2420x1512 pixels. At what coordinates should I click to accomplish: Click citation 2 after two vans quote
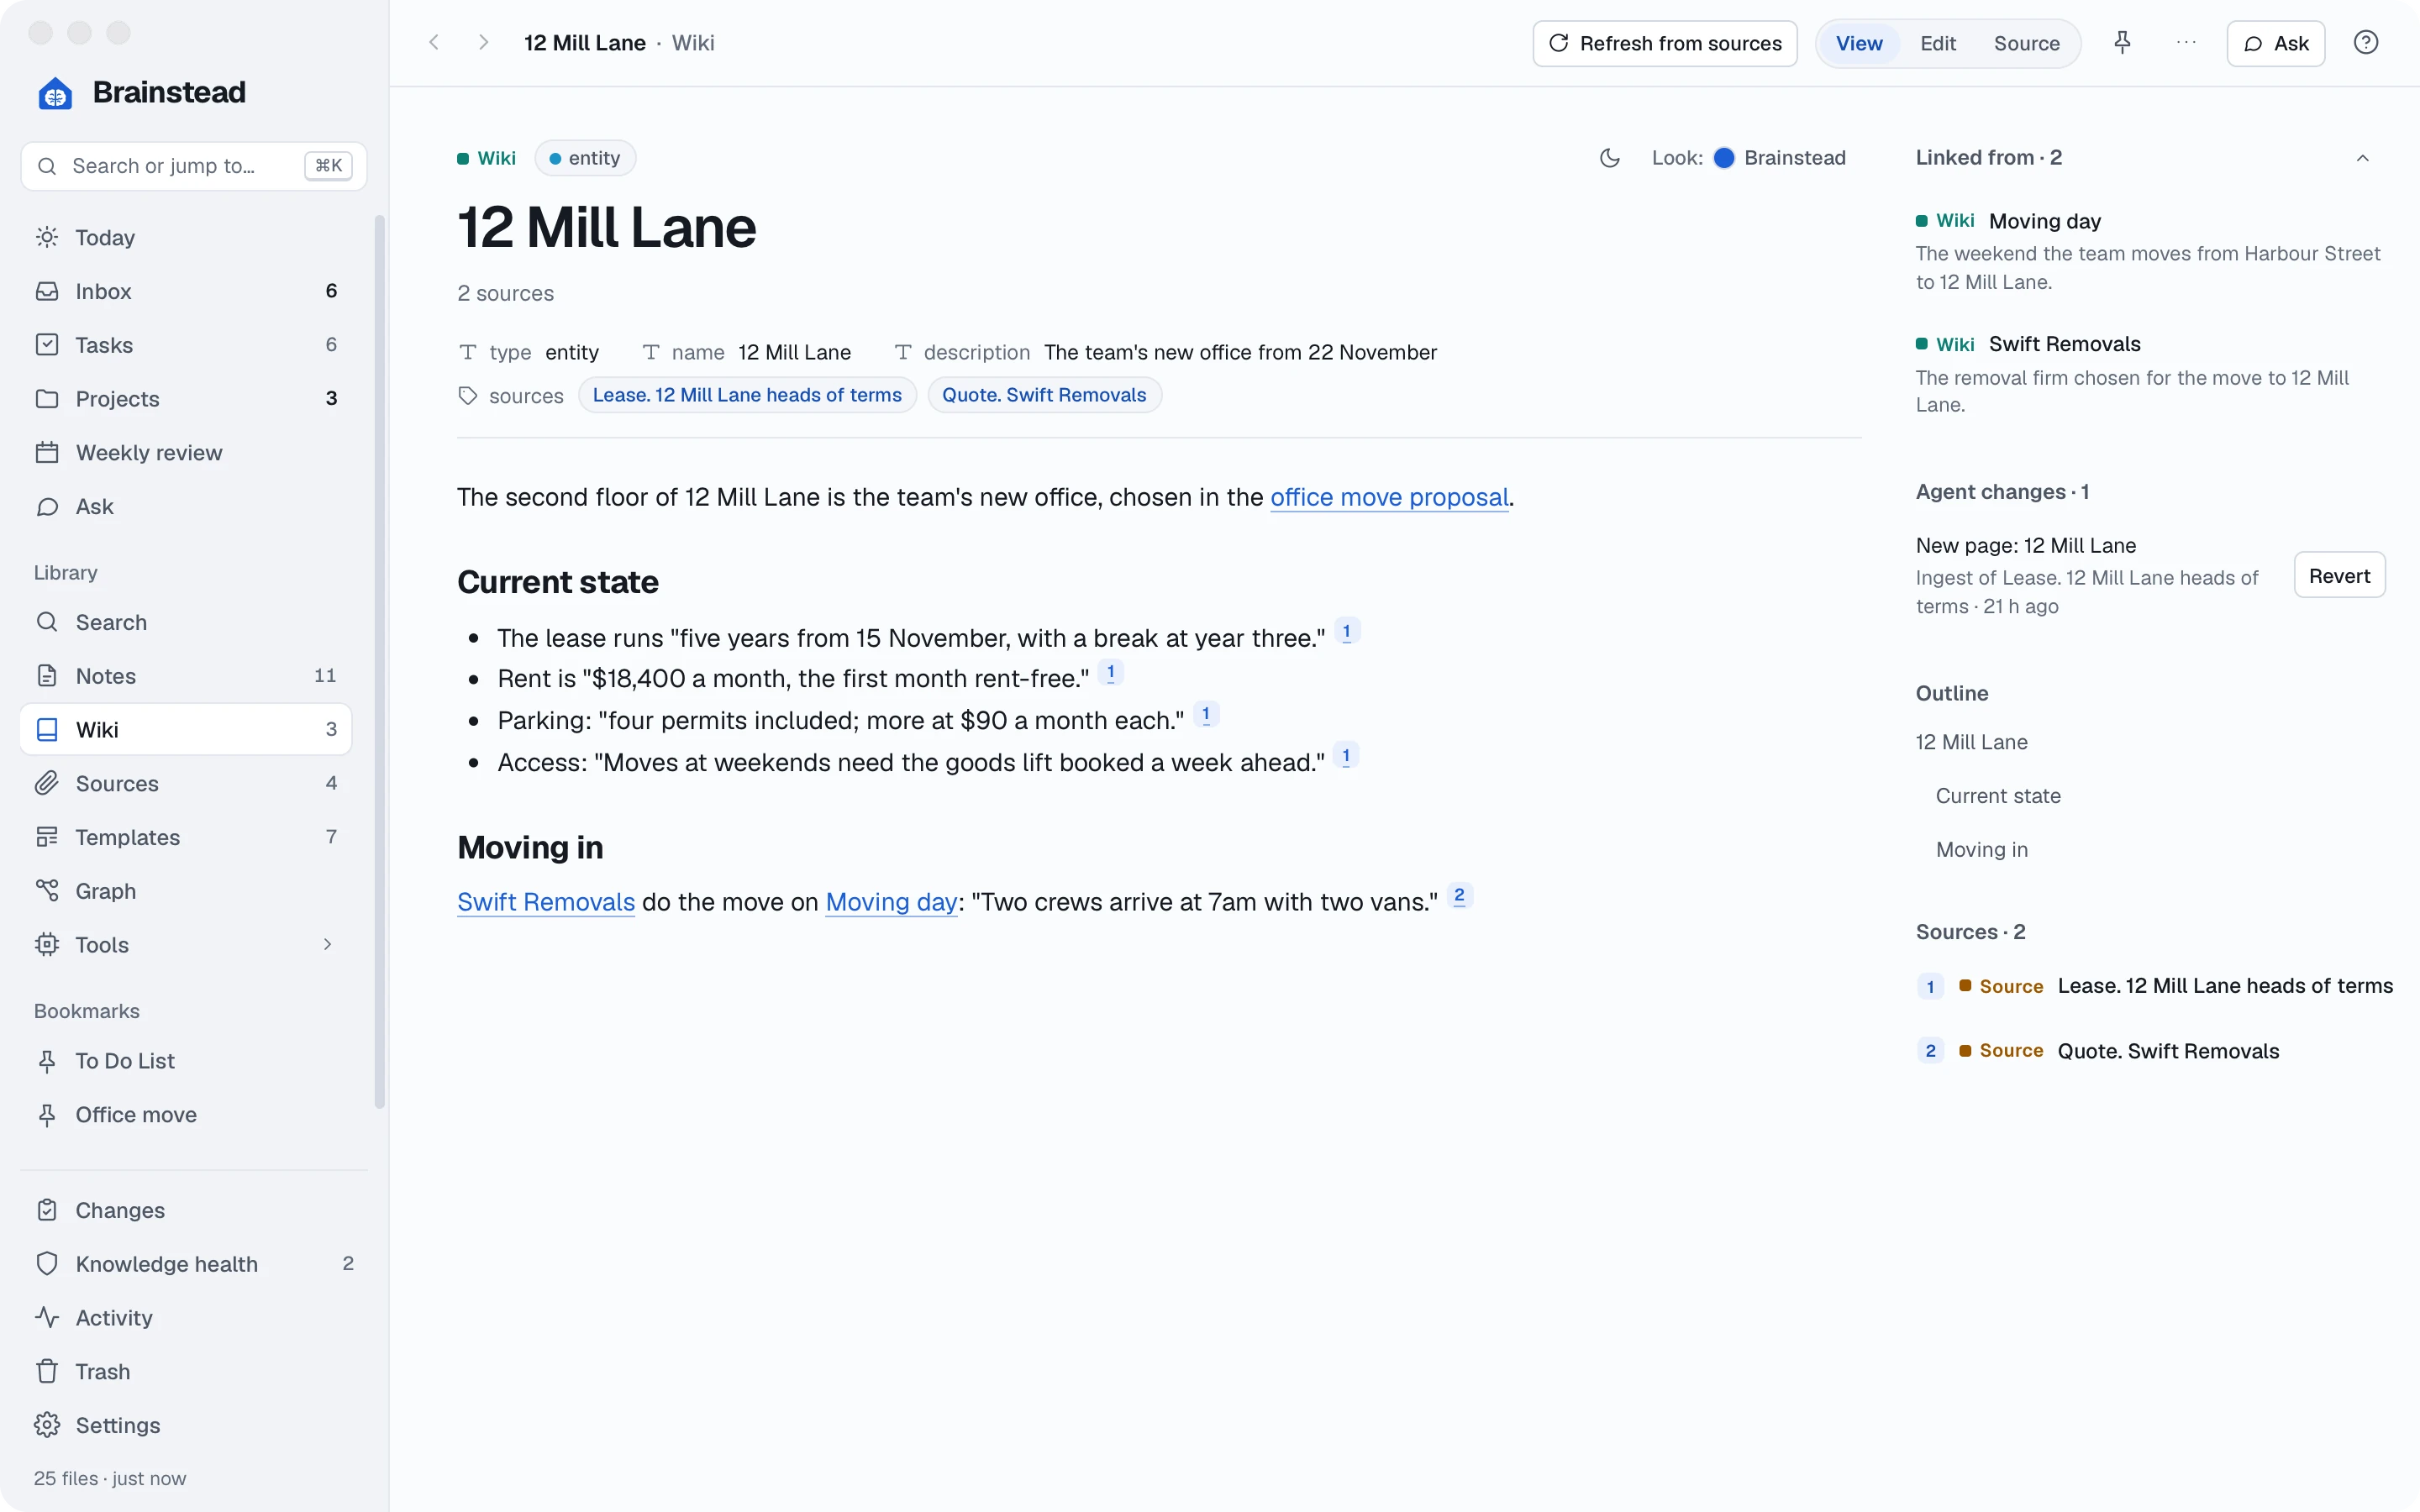click(x=1459, y=896)
